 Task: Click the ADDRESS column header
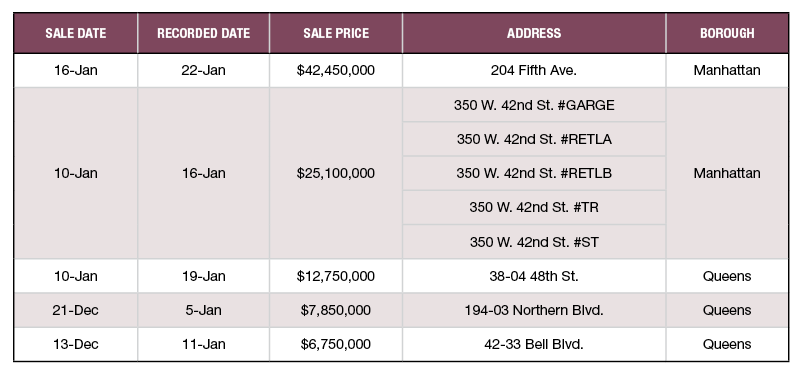(534, 33)
